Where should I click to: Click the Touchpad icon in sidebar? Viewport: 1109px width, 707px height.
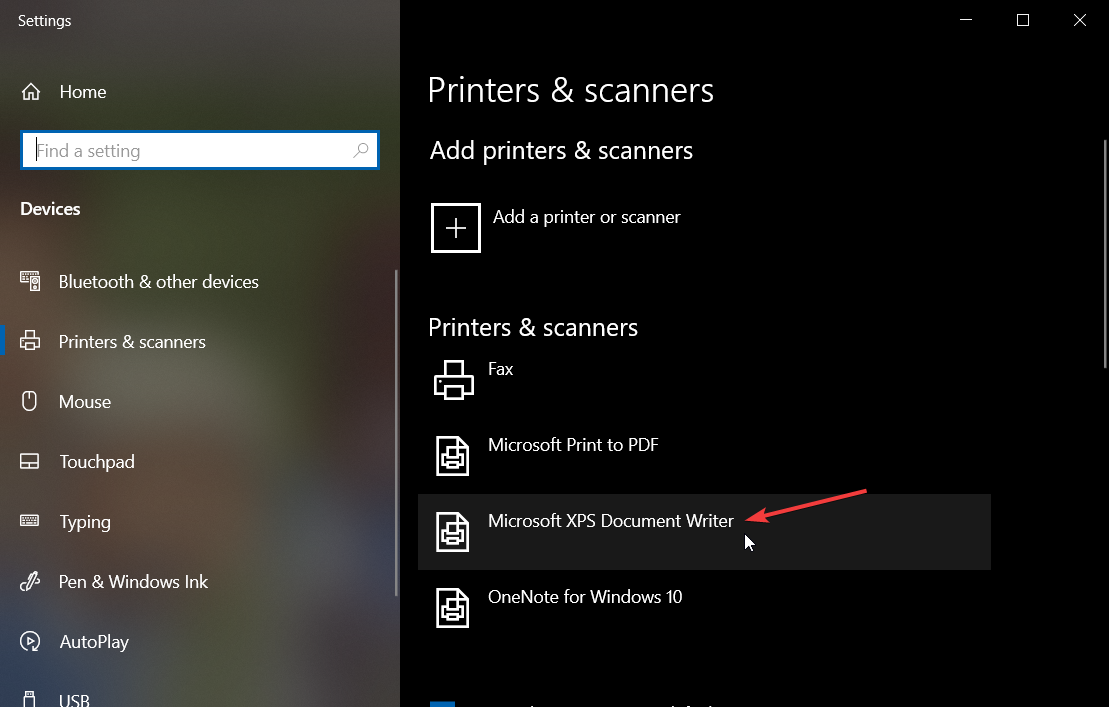[x=30, y=462]
